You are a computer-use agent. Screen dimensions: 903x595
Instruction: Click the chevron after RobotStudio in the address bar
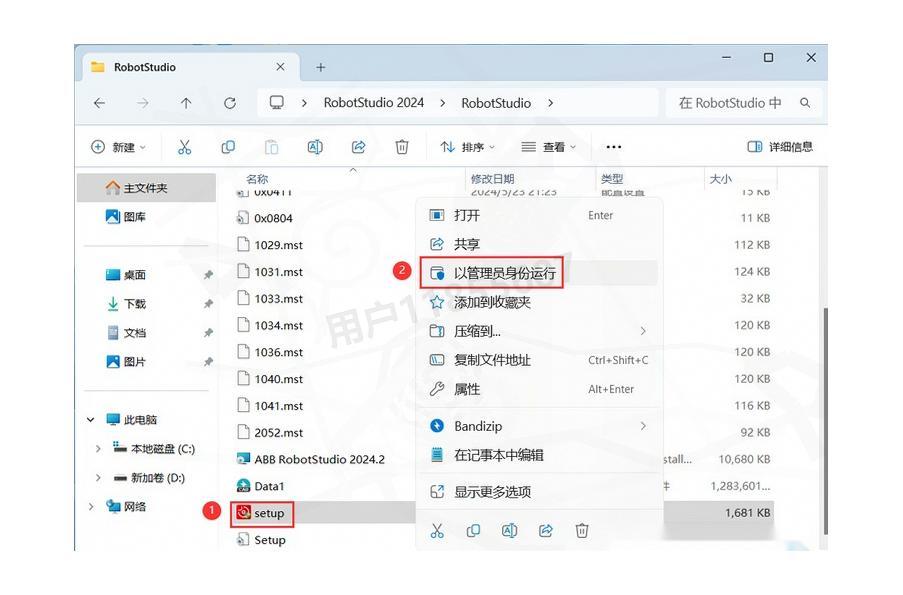[551, 103]
